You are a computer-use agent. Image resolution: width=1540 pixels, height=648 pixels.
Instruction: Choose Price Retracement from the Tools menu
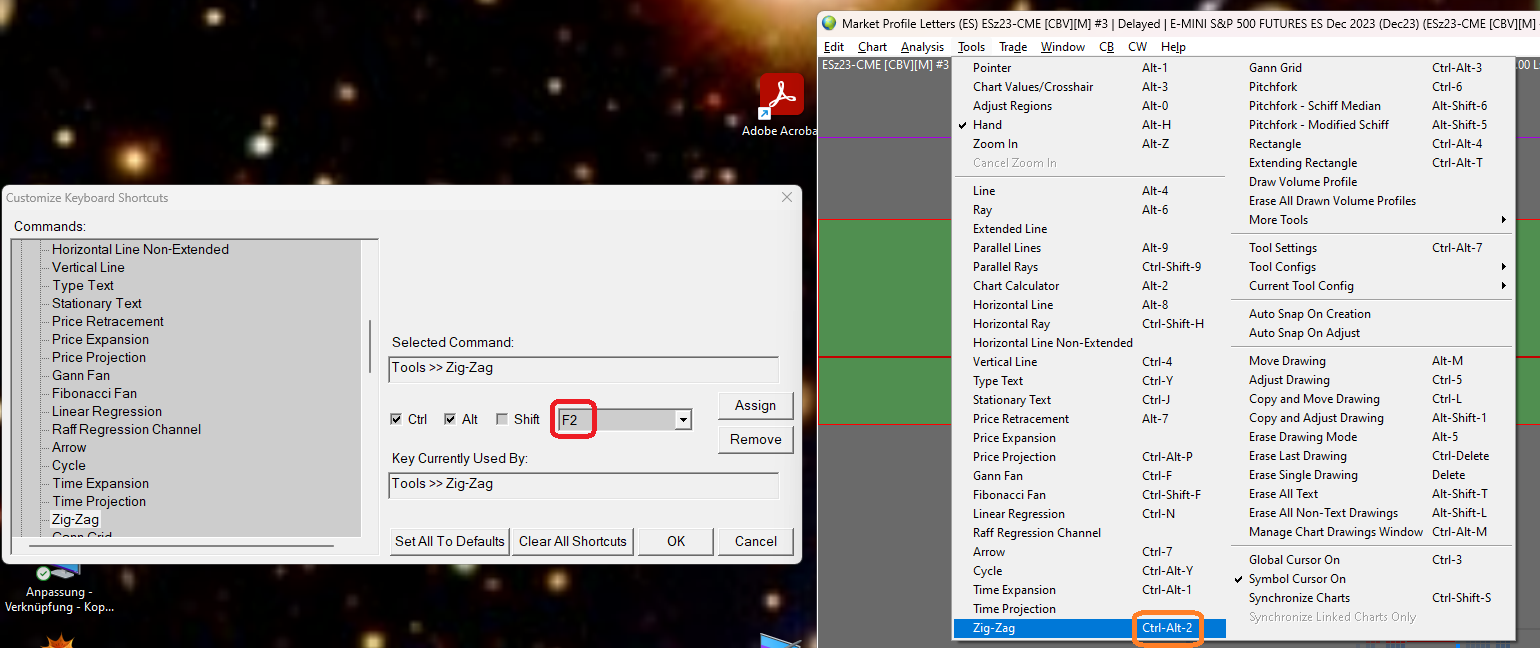[1089, 419]
